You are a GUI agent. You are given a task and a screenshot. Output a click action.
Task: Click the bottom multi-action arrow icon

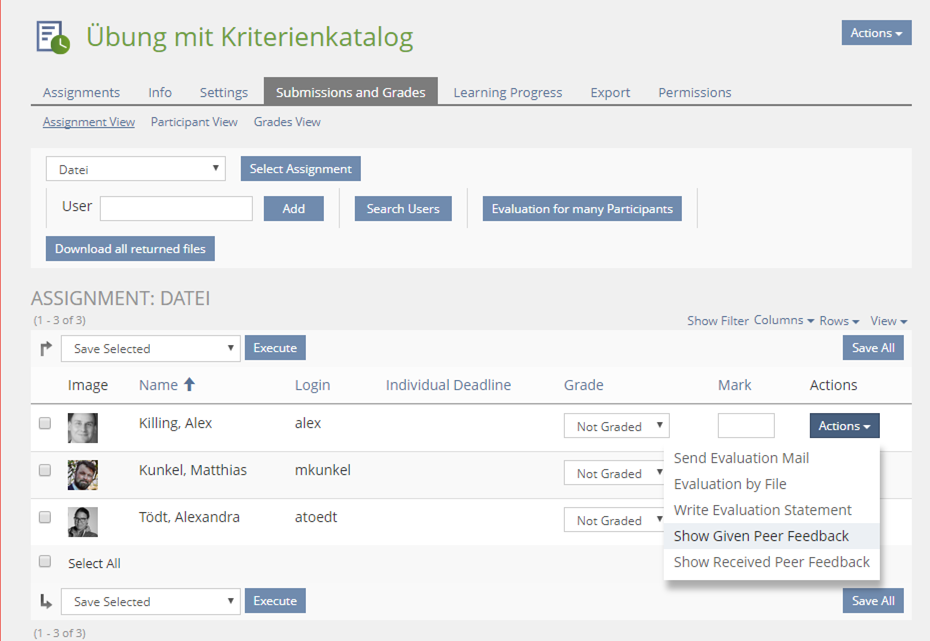[46, 601]
